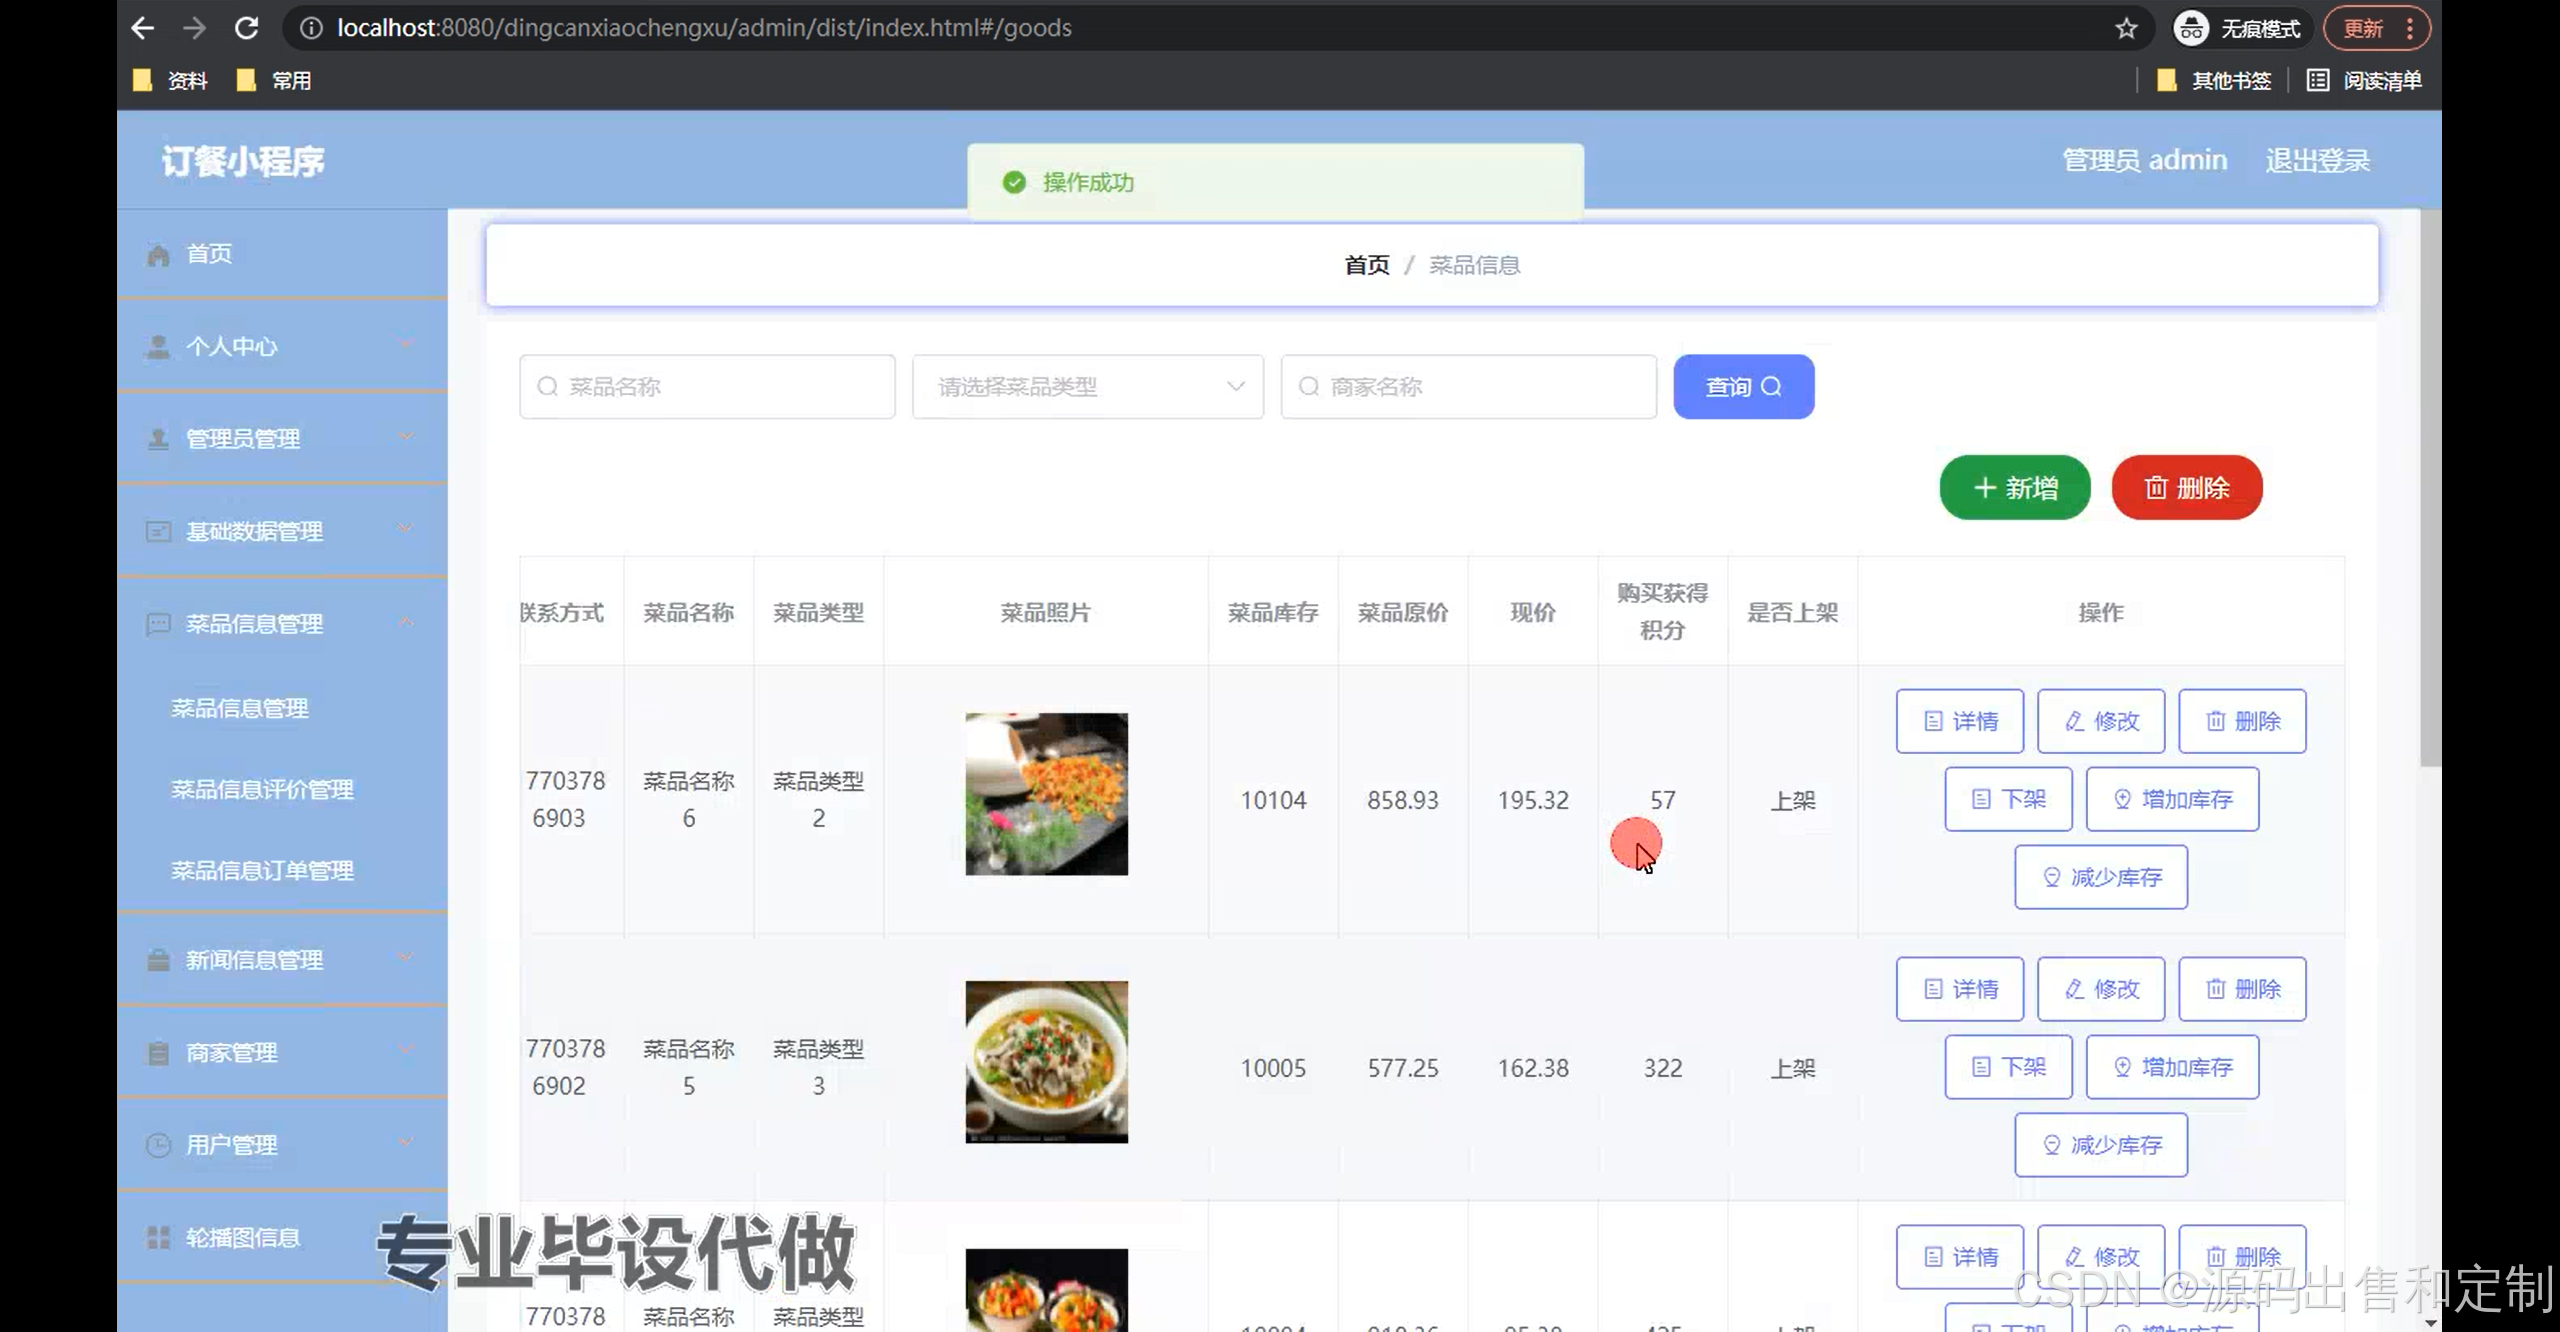Select 菜品信息评价管理 submenu item
2560x1332 pixels.
point(262,790)
